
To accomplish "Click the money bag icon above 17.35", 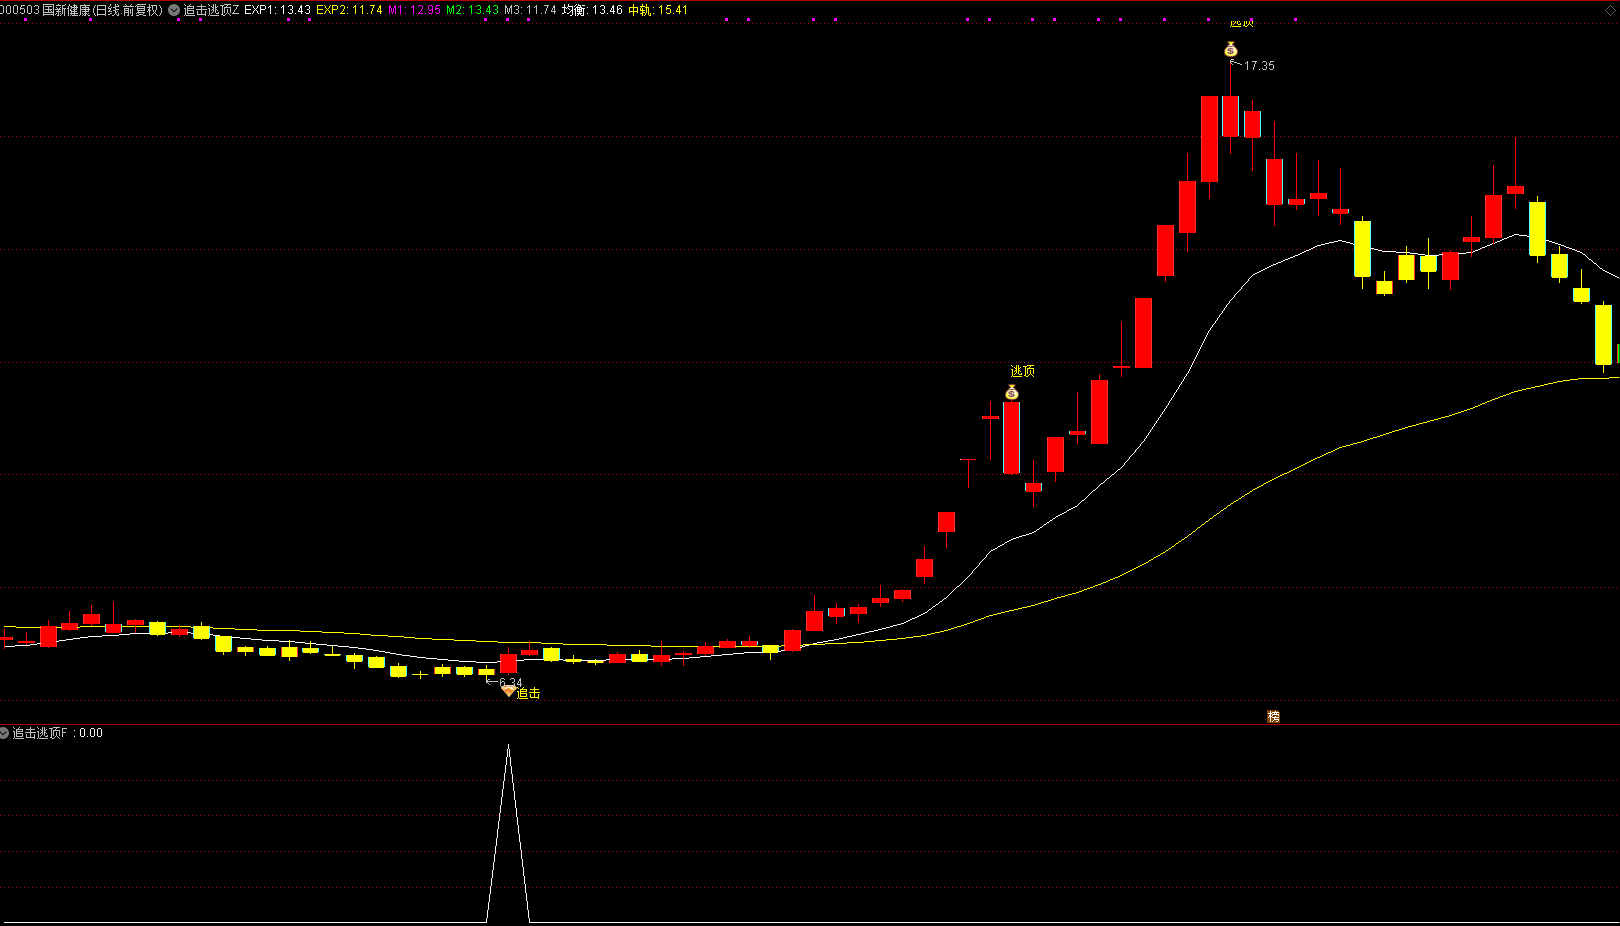I will pyautogui.click(x=1231, y=49).
